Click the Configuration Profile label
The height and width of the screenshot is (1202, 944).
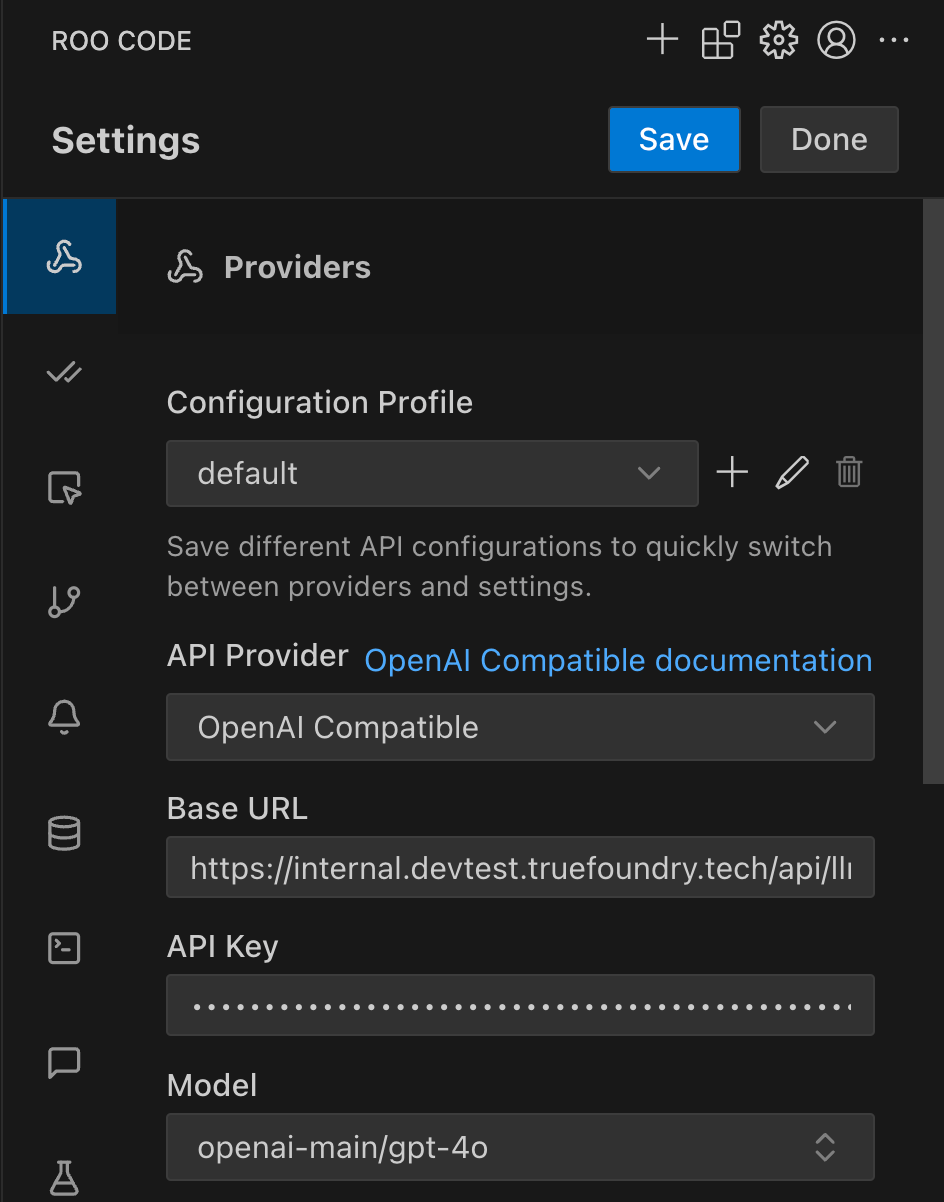[x=320, y=402]
